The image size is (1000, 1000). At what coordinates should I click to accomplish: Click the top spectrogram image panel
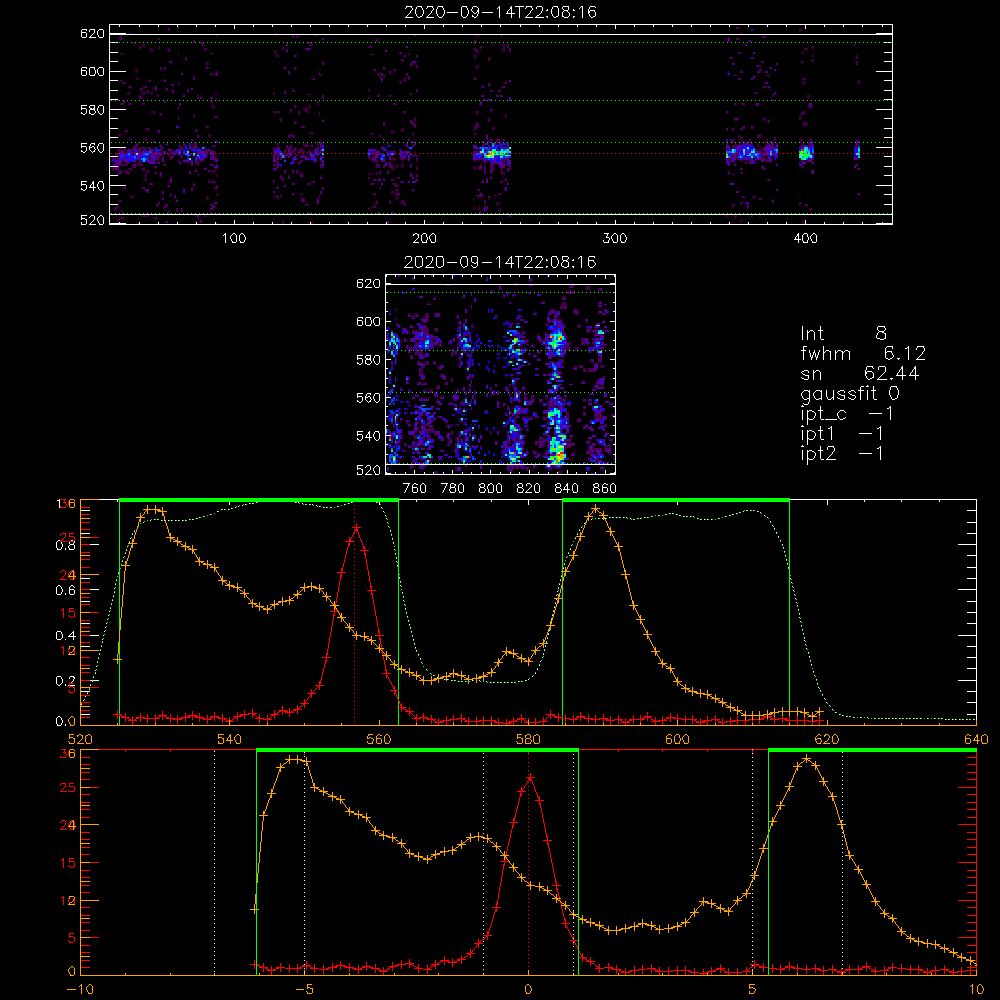tap(501, 124)
